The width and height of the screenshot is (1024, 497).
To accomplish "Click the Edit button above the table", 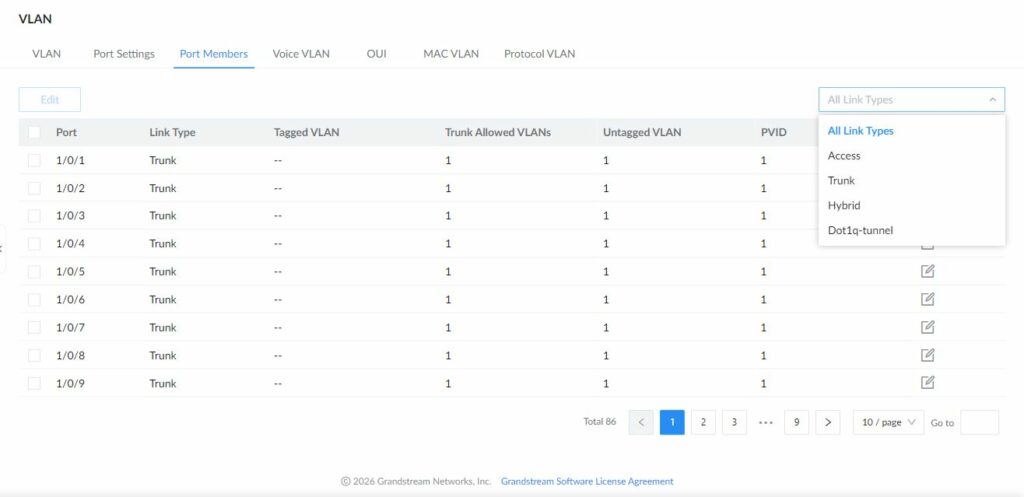I will pos(50,100).
